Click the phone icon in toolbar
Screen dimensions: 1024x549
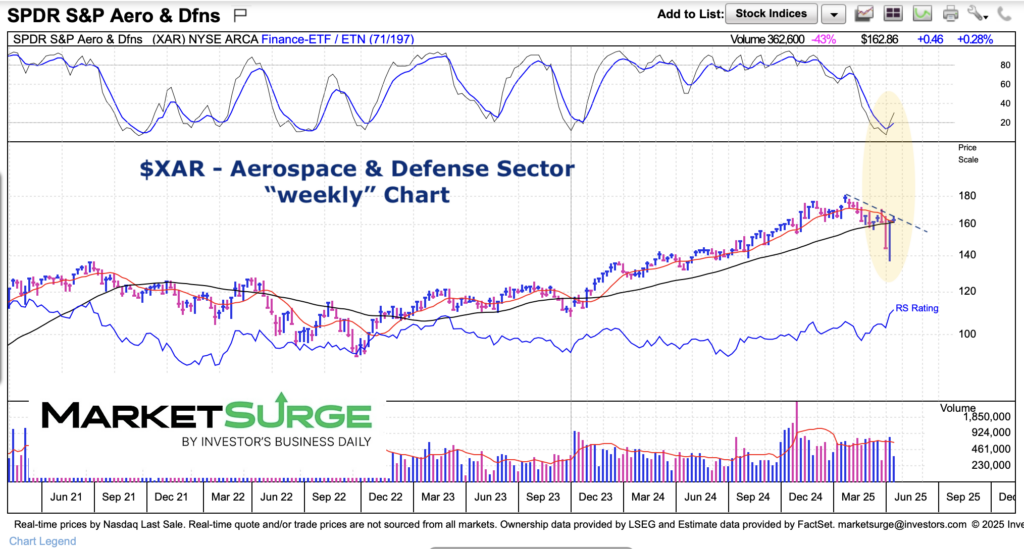(1004, 14)
